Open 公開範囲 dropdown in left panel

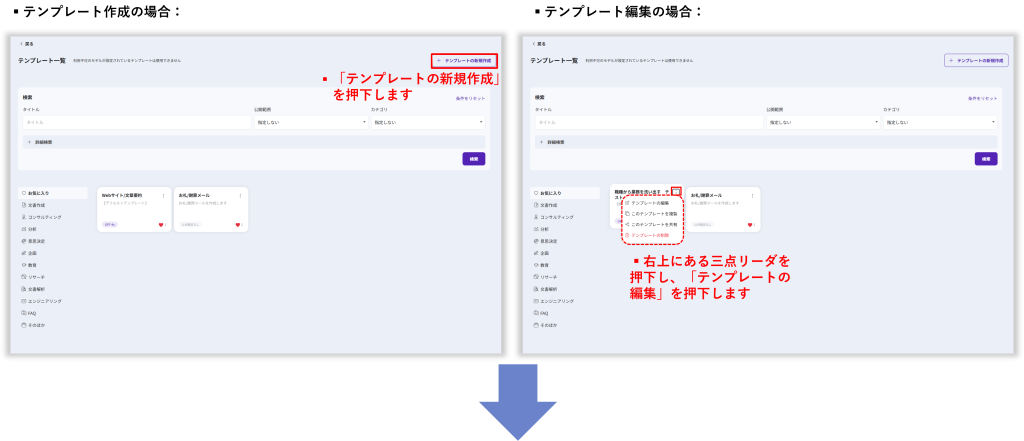(310, 122)
